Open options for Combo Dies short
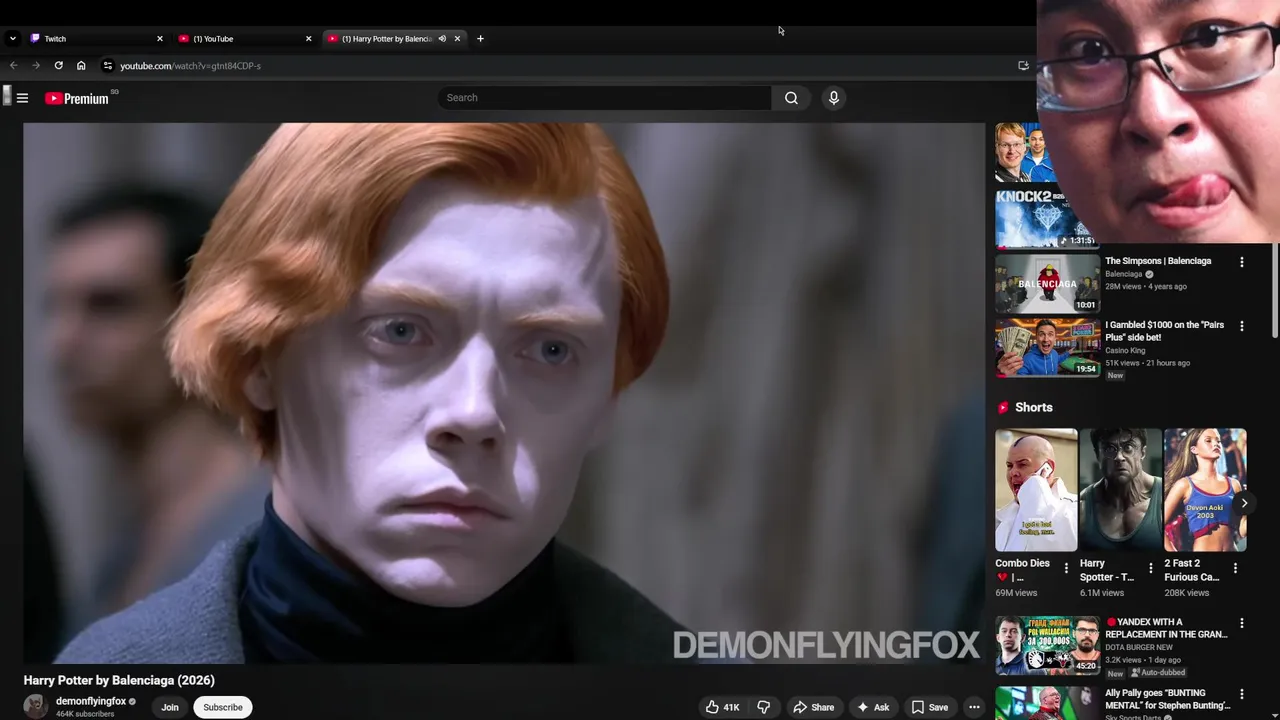Image resolution: width=1280 pixels, height=720 pixels. pyautogui.click(x=1066, y=568)
